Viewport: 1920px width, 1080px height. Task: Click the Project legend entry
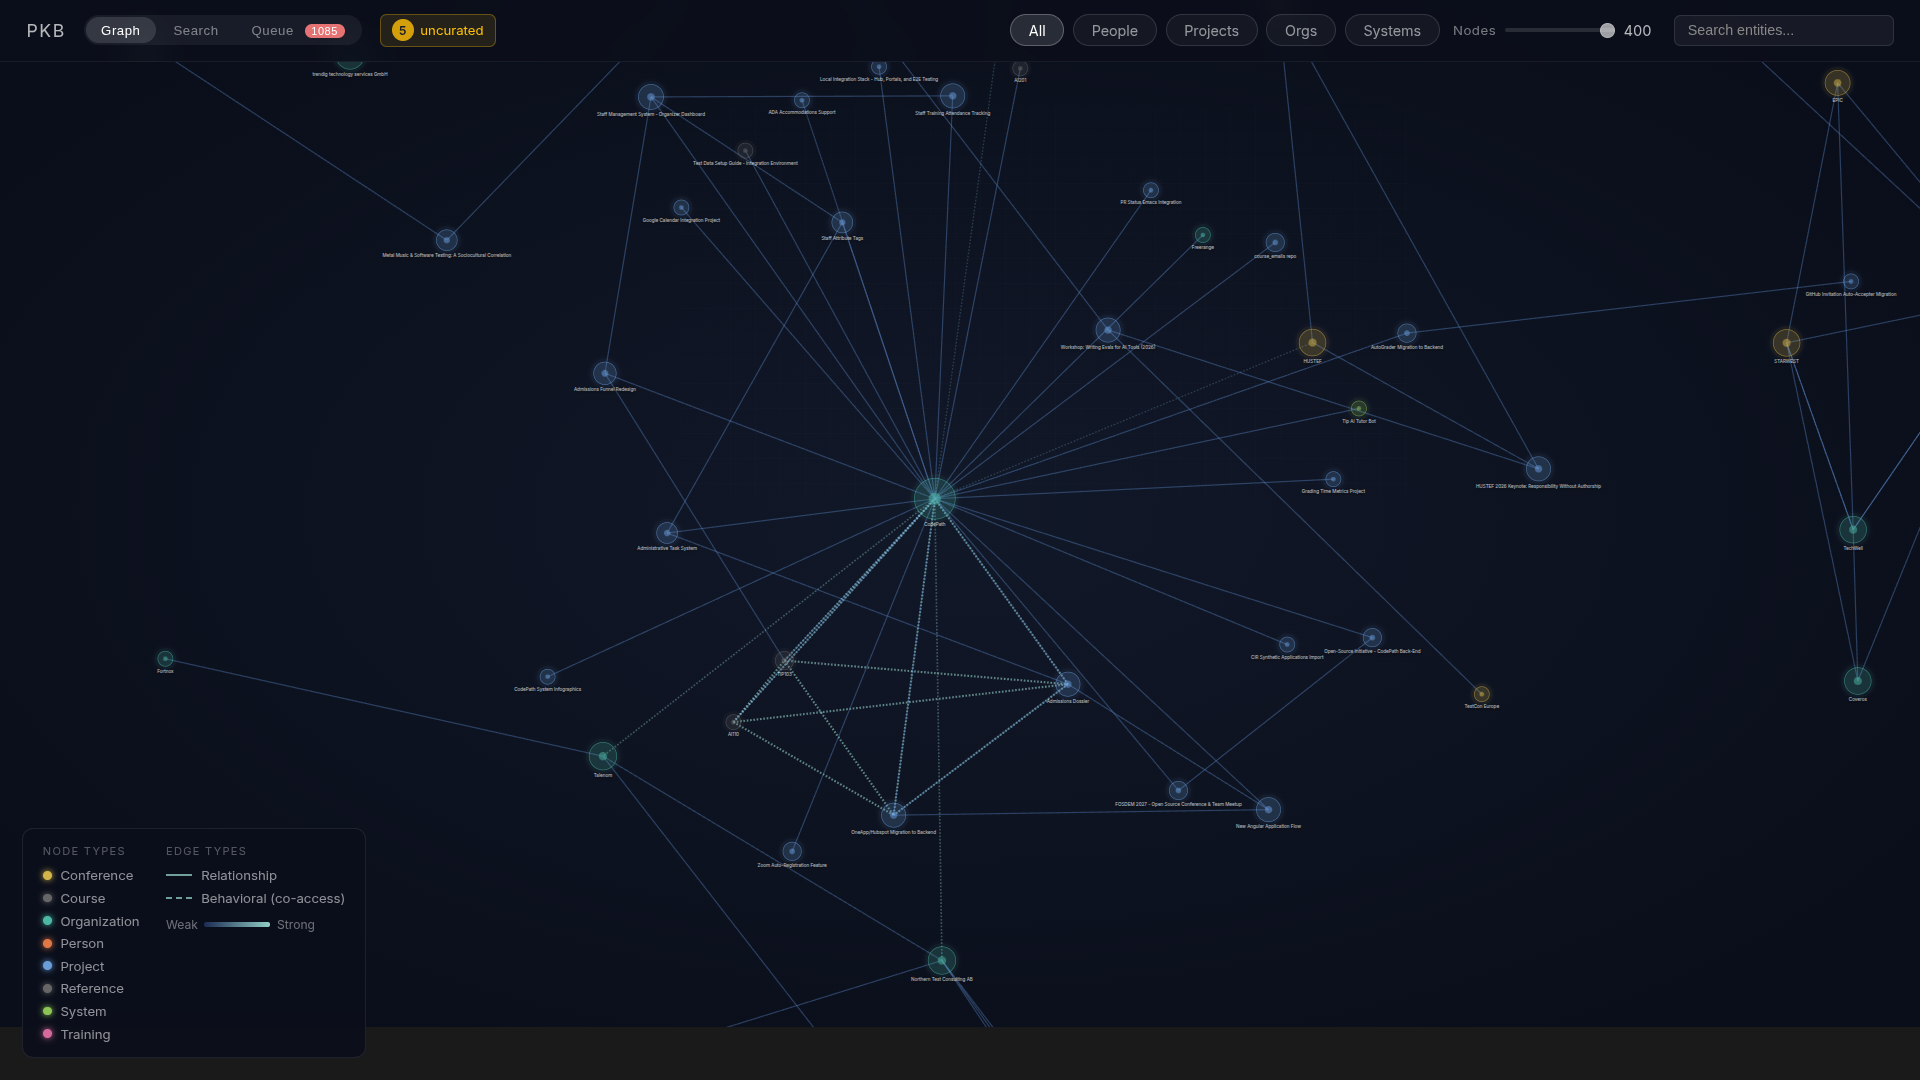point(73,966)
